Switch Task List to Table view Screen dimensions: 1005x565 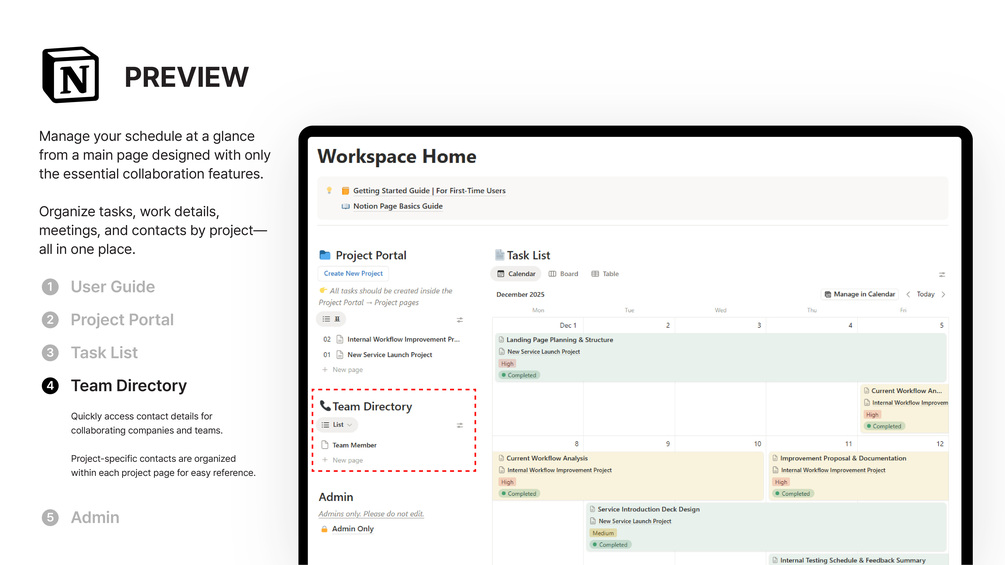pos(605,274)
